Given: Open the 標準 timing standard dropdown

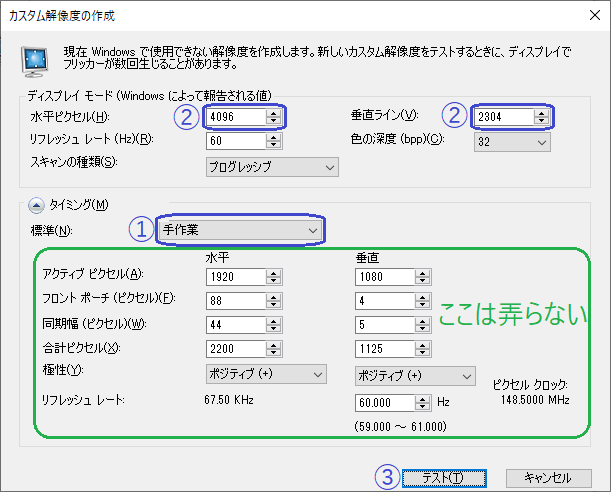Looking at the screenshot, I should [241, 231].
